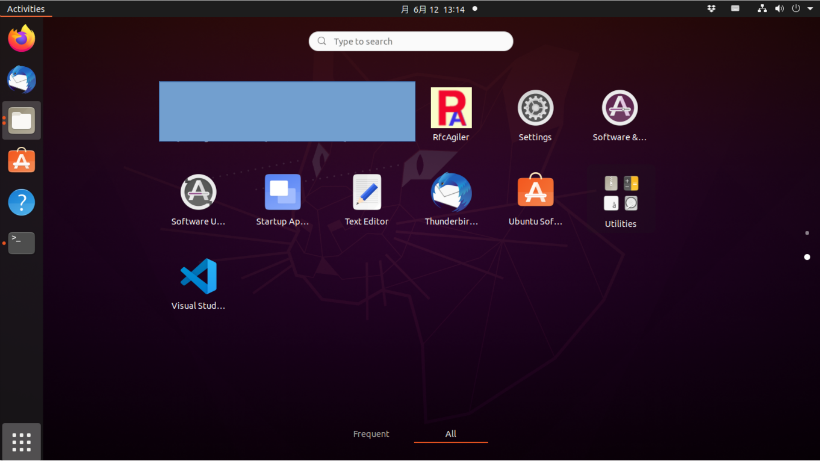Expand the system menu arrow
The image size is (820, 461).
[x=810, y=8]
